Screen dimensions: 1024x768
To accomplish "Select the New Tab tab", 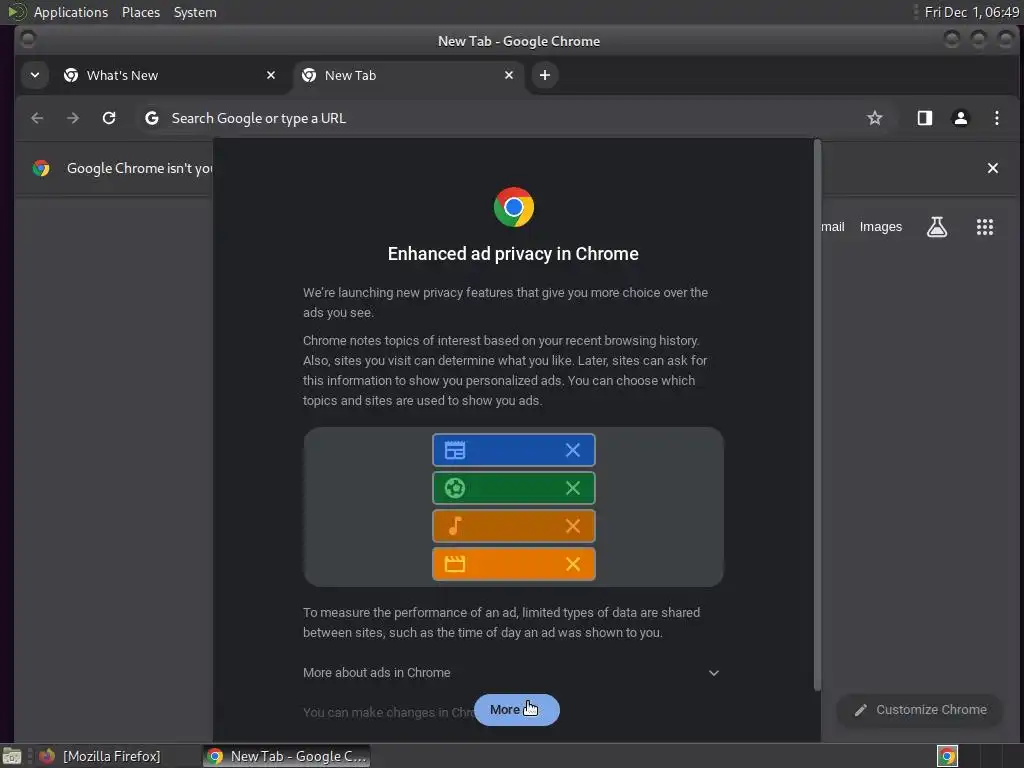I will pos(409,75).
